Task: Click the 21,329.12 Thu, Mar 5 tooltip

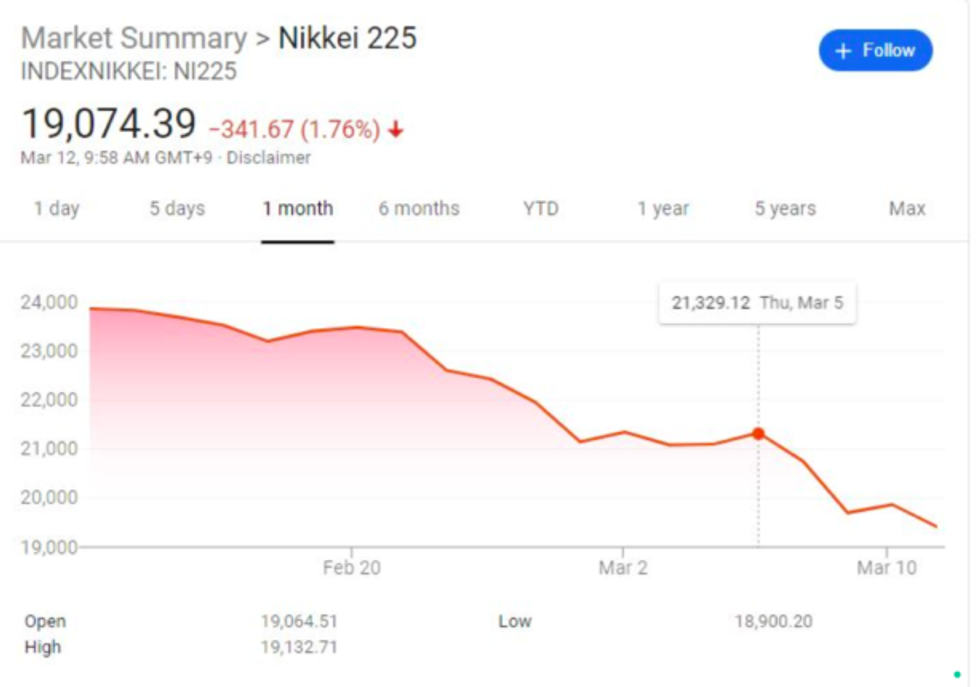Action: pos(757,303)
